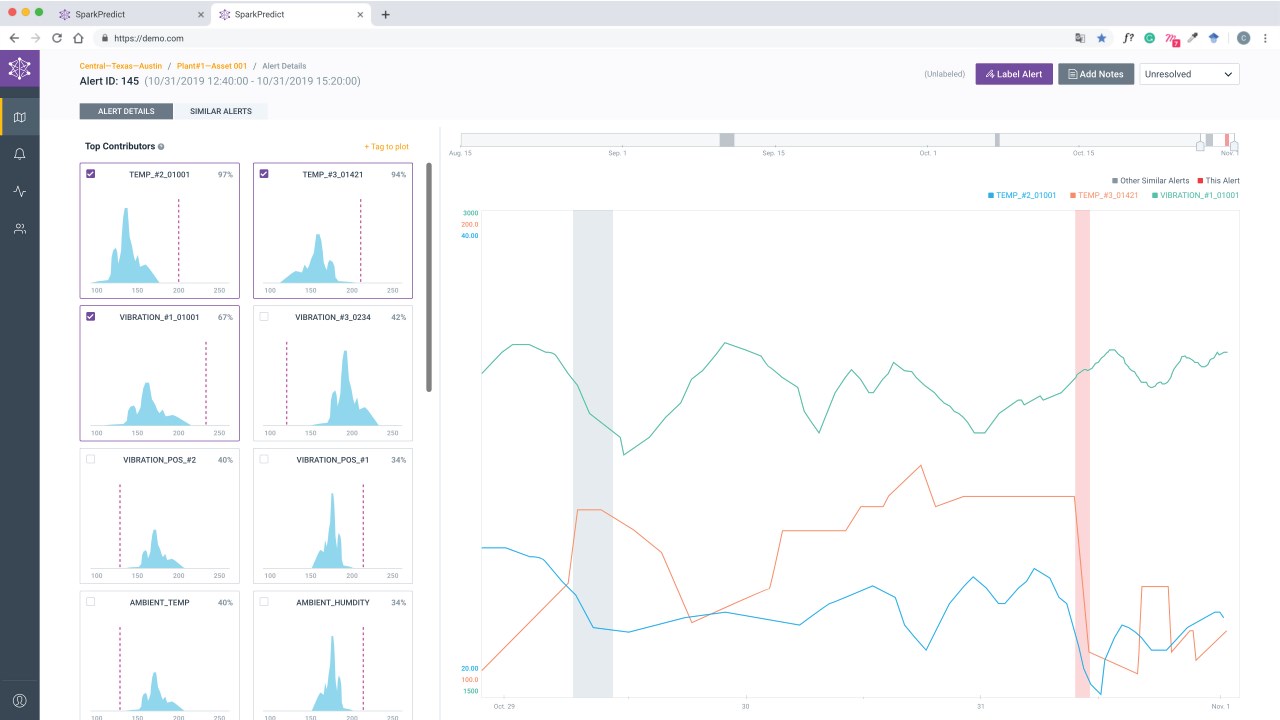Open alerts bell icon in sidebar
1280x720 pixels.
coord(19,154)
